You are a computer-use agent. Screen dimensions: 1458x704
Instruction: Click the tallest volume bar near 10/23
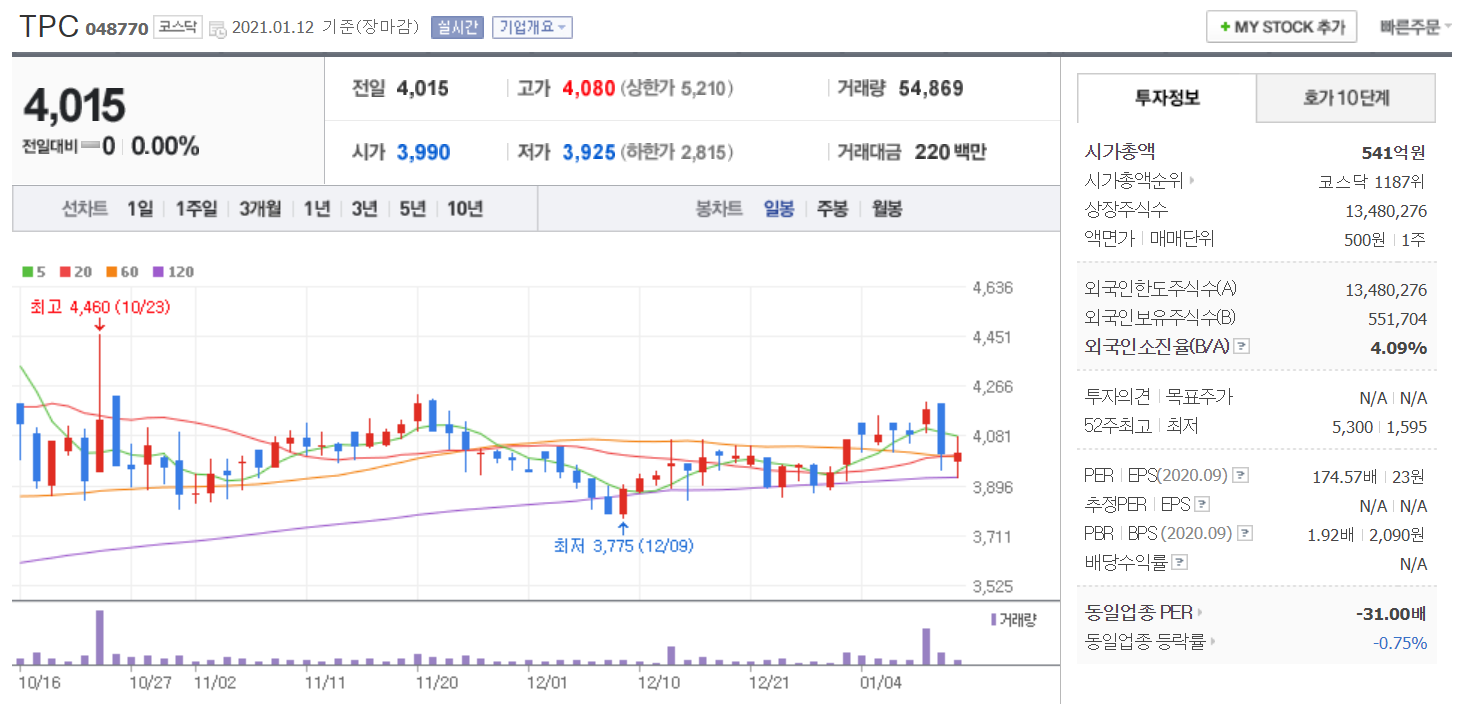click(100, 637)
